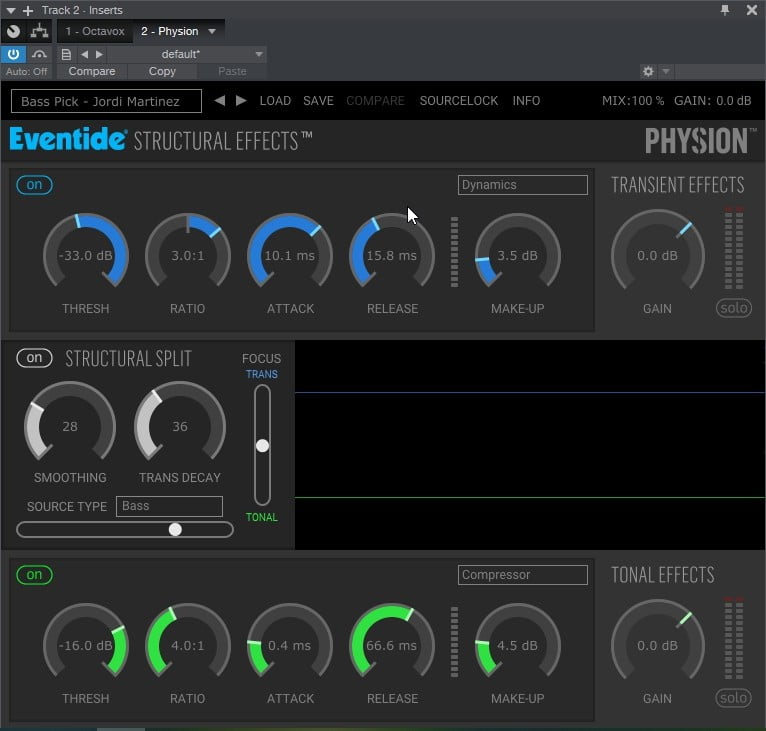Click the sidechain icon beside power
This screenshot has height=731, width=766.
tap(39, 54)
